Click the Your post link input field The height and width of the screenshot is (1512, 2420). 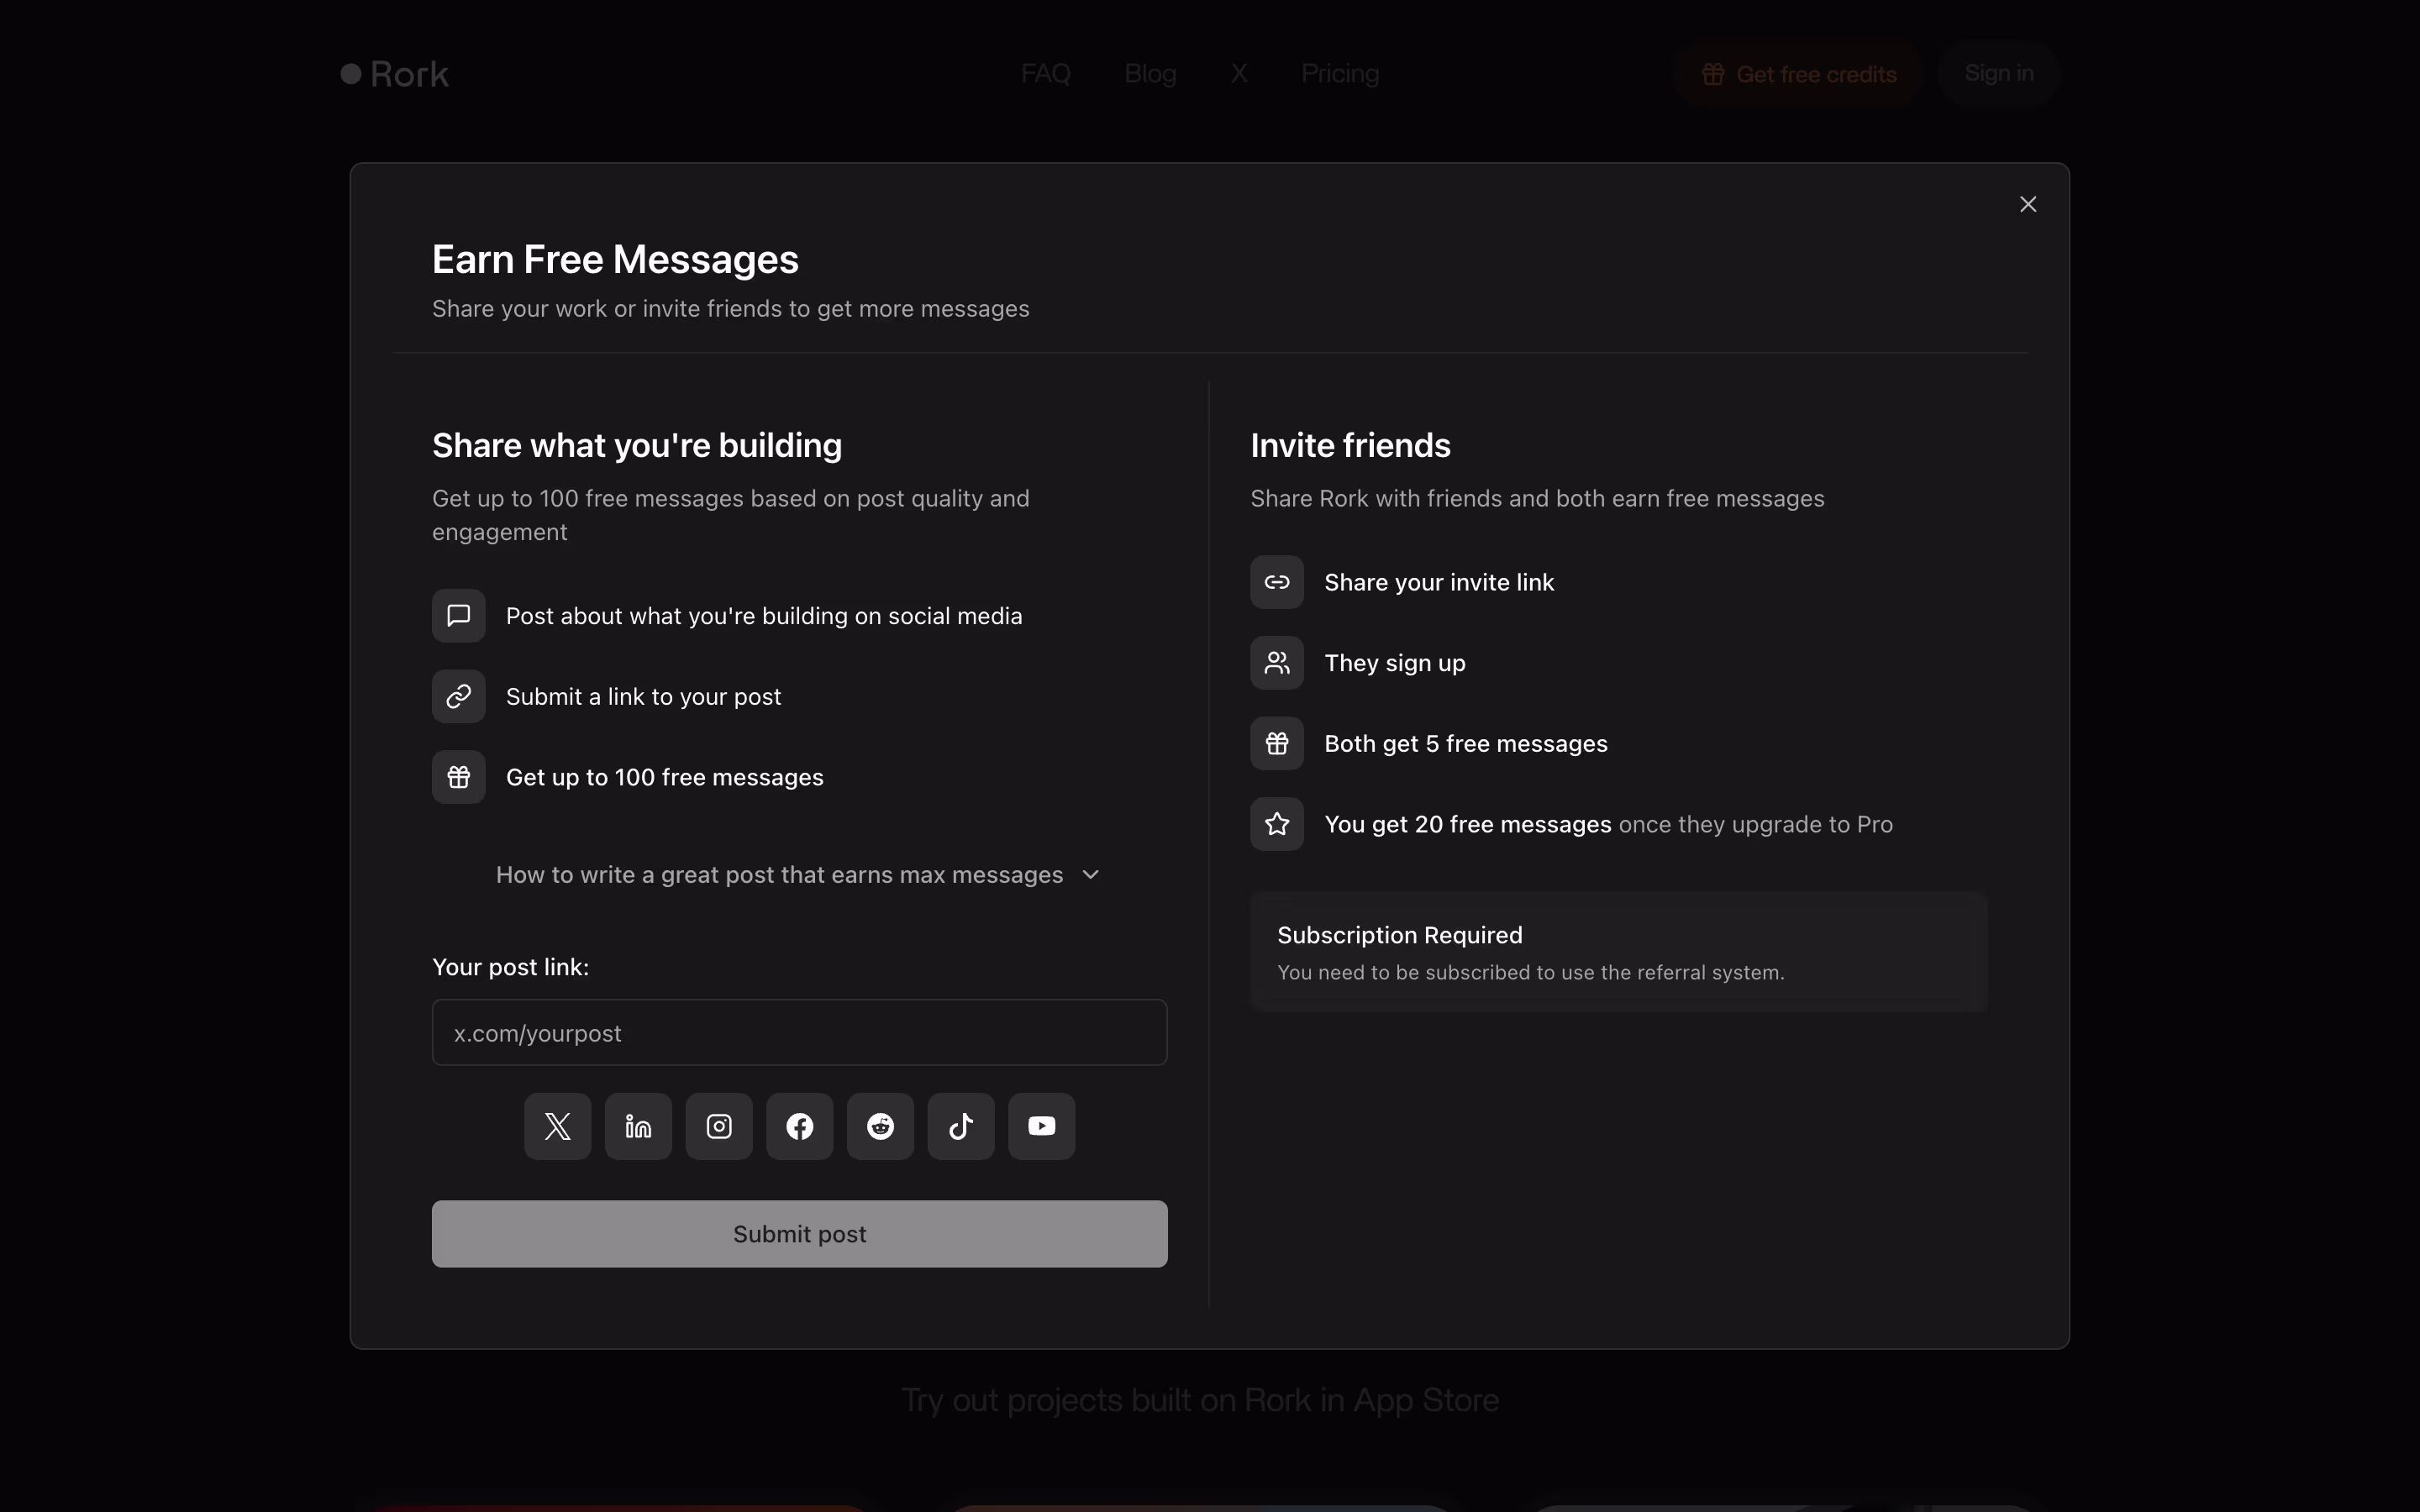pos(799,1032)
